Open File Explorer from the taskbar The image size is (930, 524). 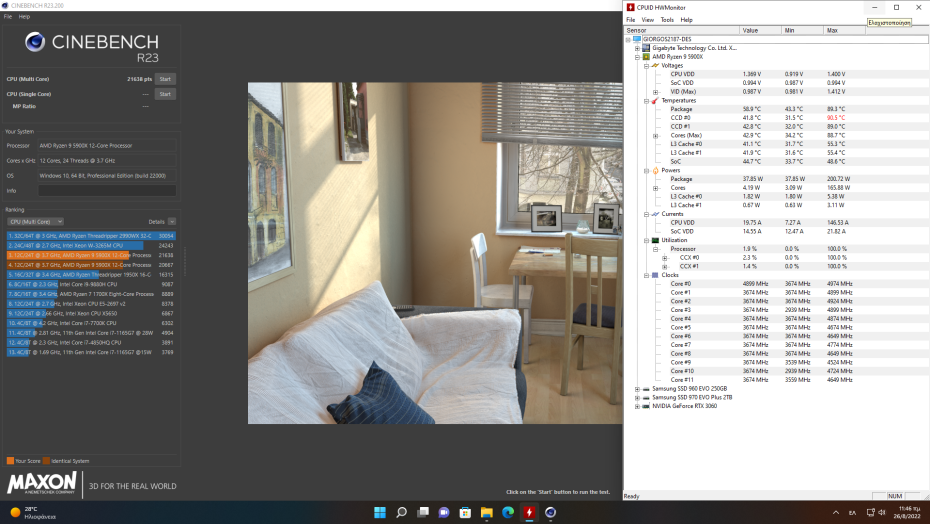pyautogui.click(x=487, y=512)
